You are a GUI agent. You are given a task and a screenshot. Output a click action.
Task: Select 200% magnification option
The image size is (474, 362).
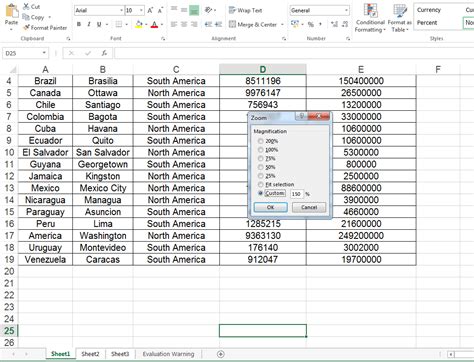click(x=261, y=141)
